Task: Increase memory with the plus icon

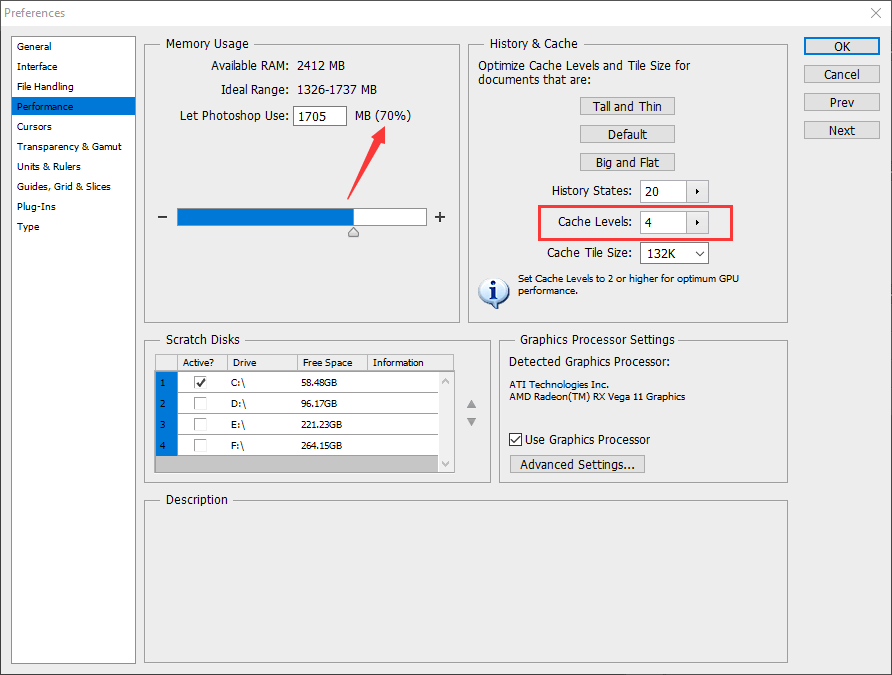Action: pos(440,217)
